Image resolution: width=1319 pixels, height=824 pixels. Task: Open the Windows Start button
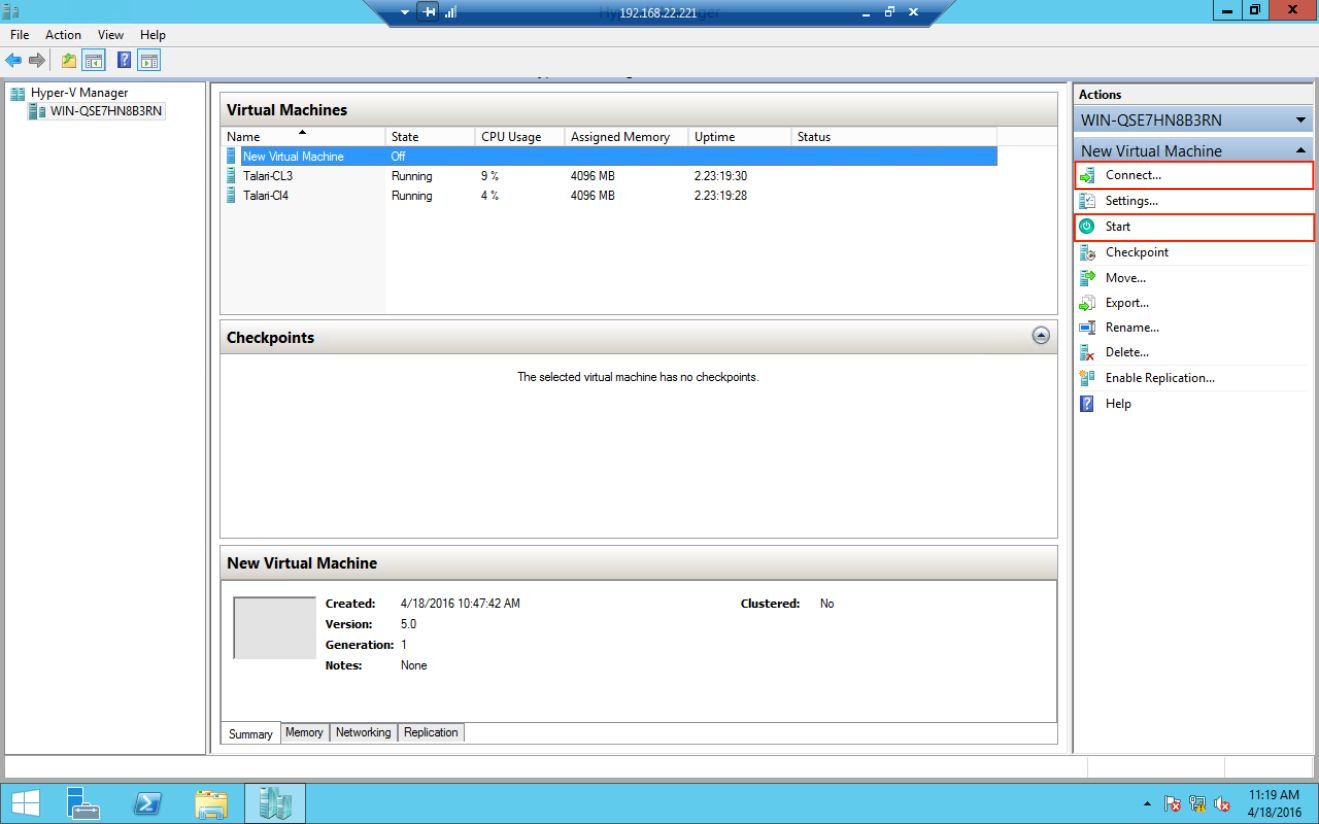26,803
